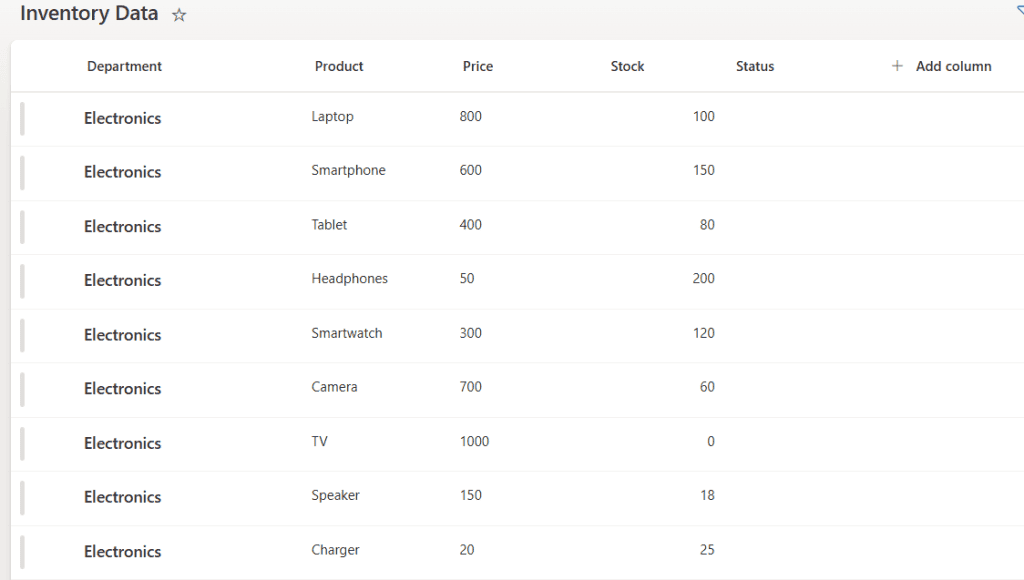Viewport: 1024px width, 580px height.
Task: Select the Charger product cell
Action: click(x=336, y=551)
